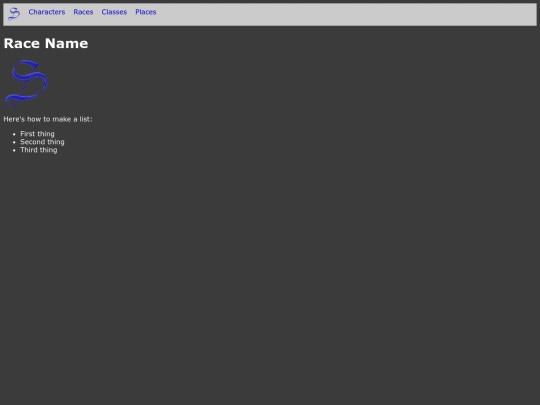Screen dimensions: 540x405
Task: Select the "First thing" list item
Action: [x=37, y=134]
